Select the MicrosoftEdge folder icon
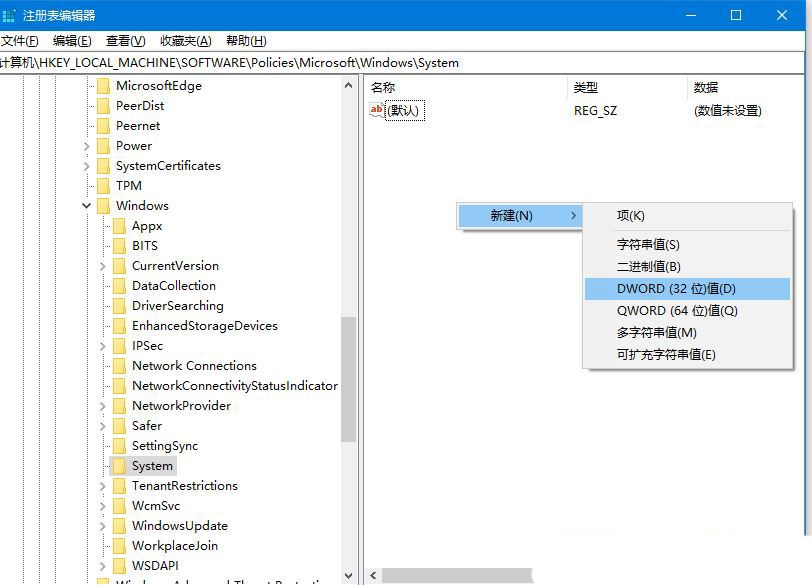This screenshot has height=585, width=812. coord(104,85)
